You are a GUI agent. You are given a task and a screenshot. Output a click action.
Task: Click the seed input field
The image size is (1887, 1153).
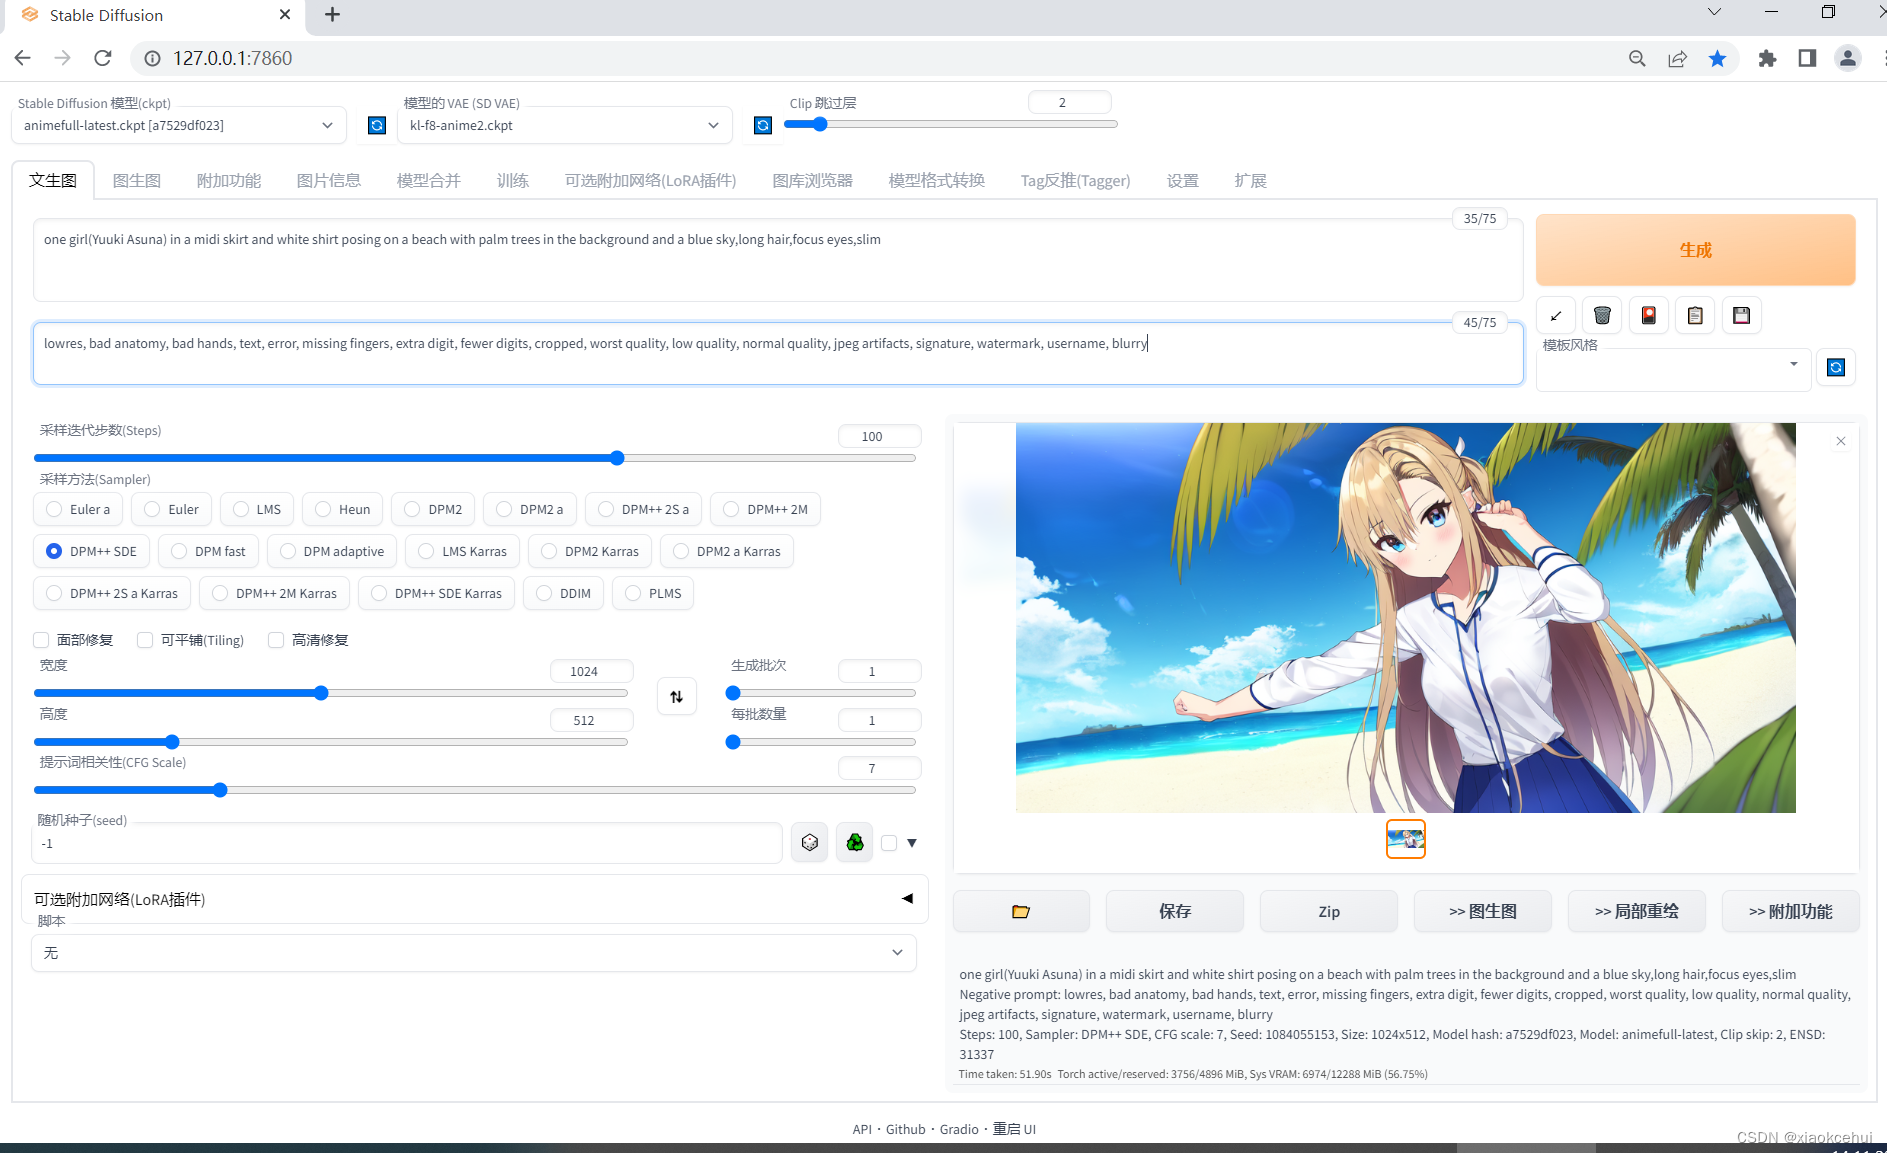[x=407, y=843]
